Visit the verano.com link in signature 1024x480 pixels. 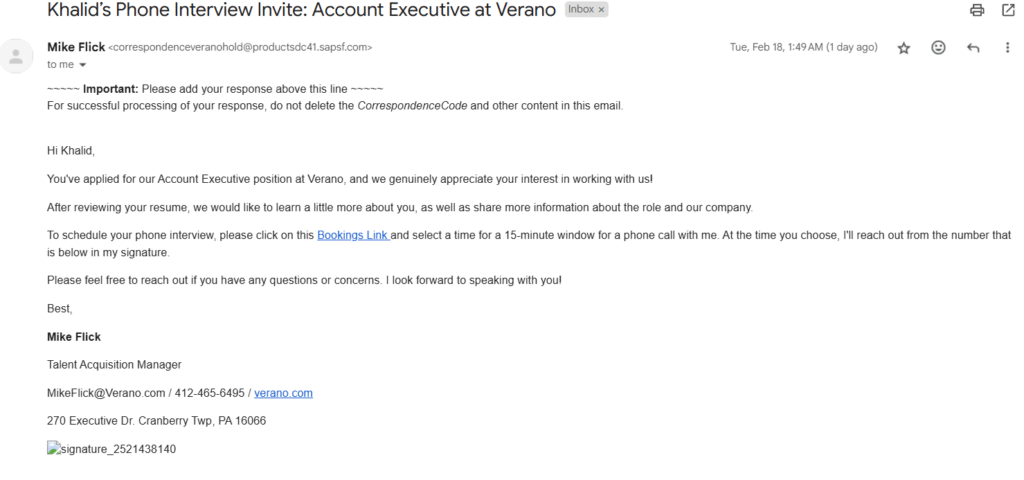[283, 393]
